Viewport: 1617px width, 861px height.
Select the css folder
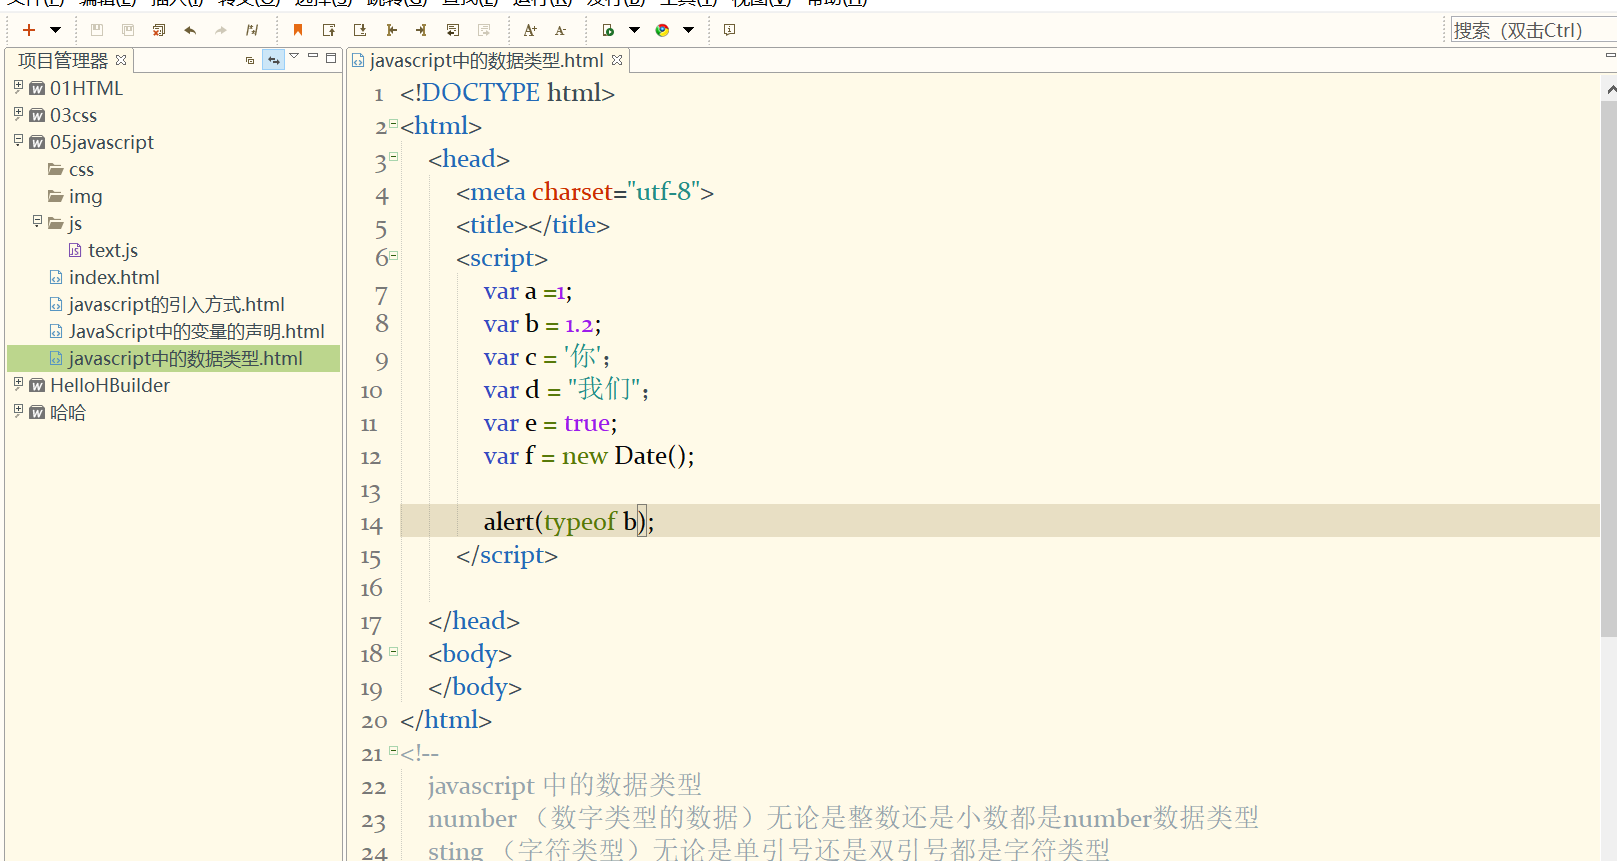81,170
